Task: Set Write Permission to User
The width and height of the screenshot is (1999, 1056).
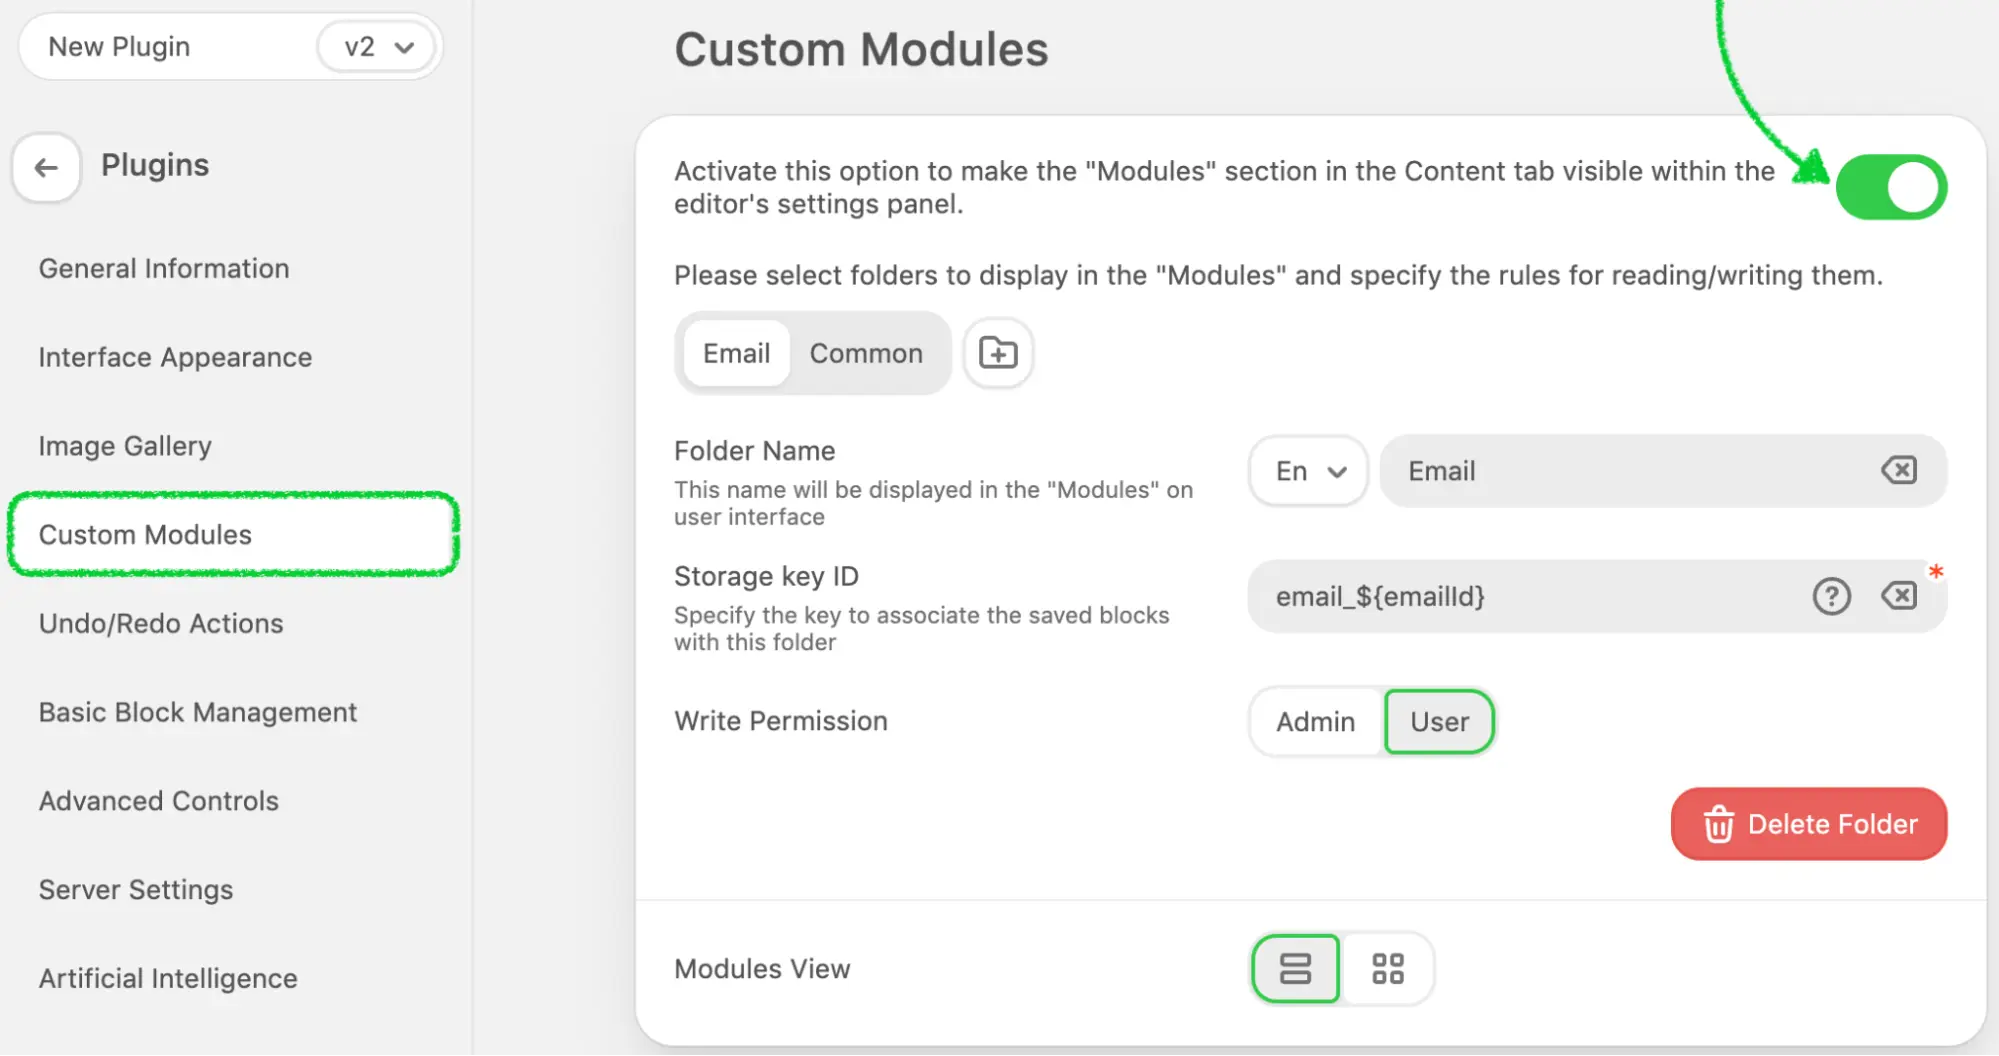Action: coord(1439,721)
